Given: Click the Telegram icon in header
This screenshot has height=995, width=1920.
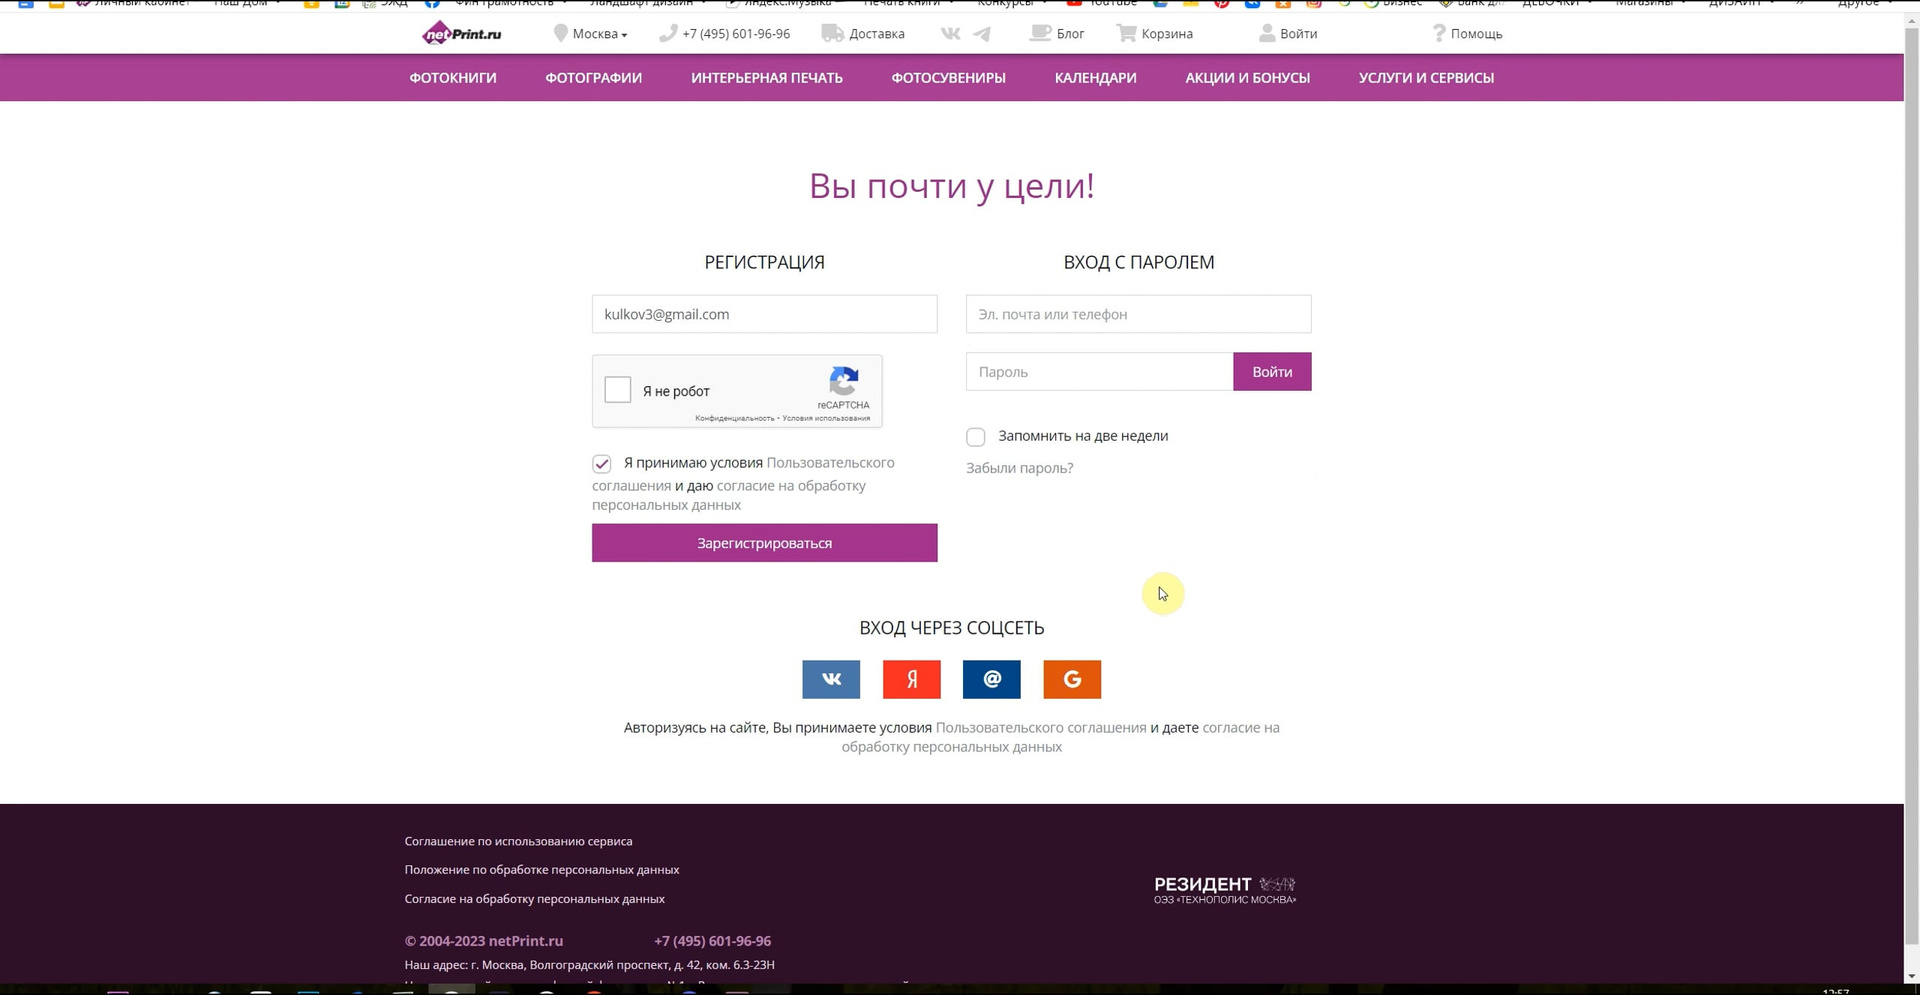Looking at the screenshot, I should point(983,33).
